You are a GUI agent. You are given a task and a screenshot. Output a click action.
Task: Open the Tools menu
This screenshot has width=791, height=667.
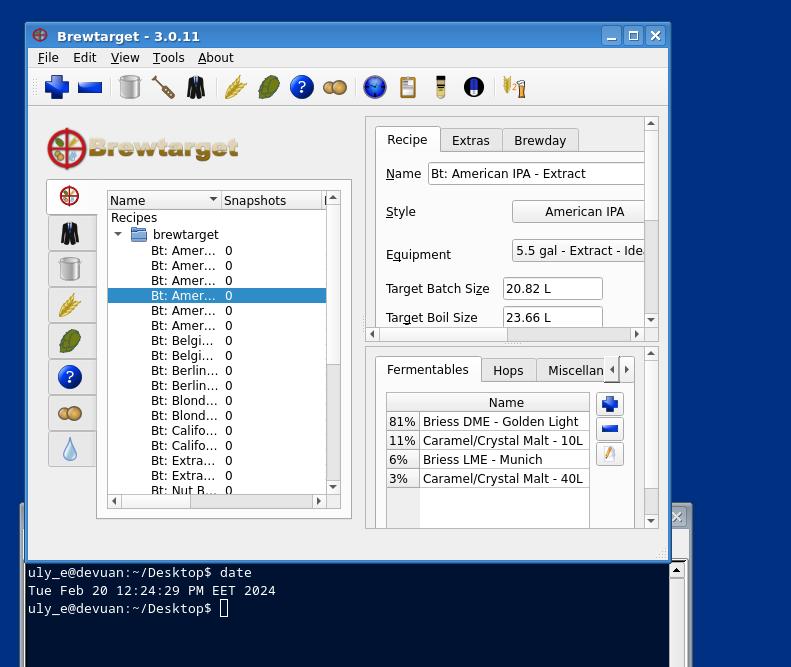coord(168,58)
